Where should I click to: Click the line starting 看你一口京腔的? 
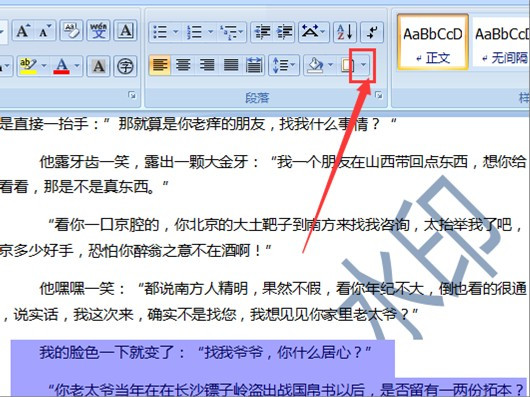[286, 225]
